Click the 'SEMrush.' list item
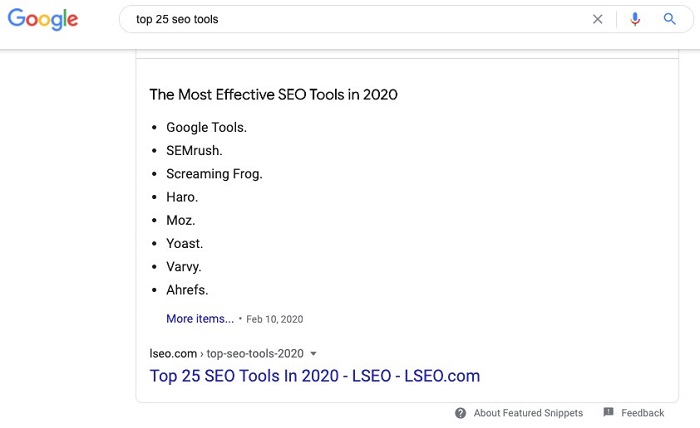This screenshot has width=700, height=428. pyautogui.click(x=194, y=151)
